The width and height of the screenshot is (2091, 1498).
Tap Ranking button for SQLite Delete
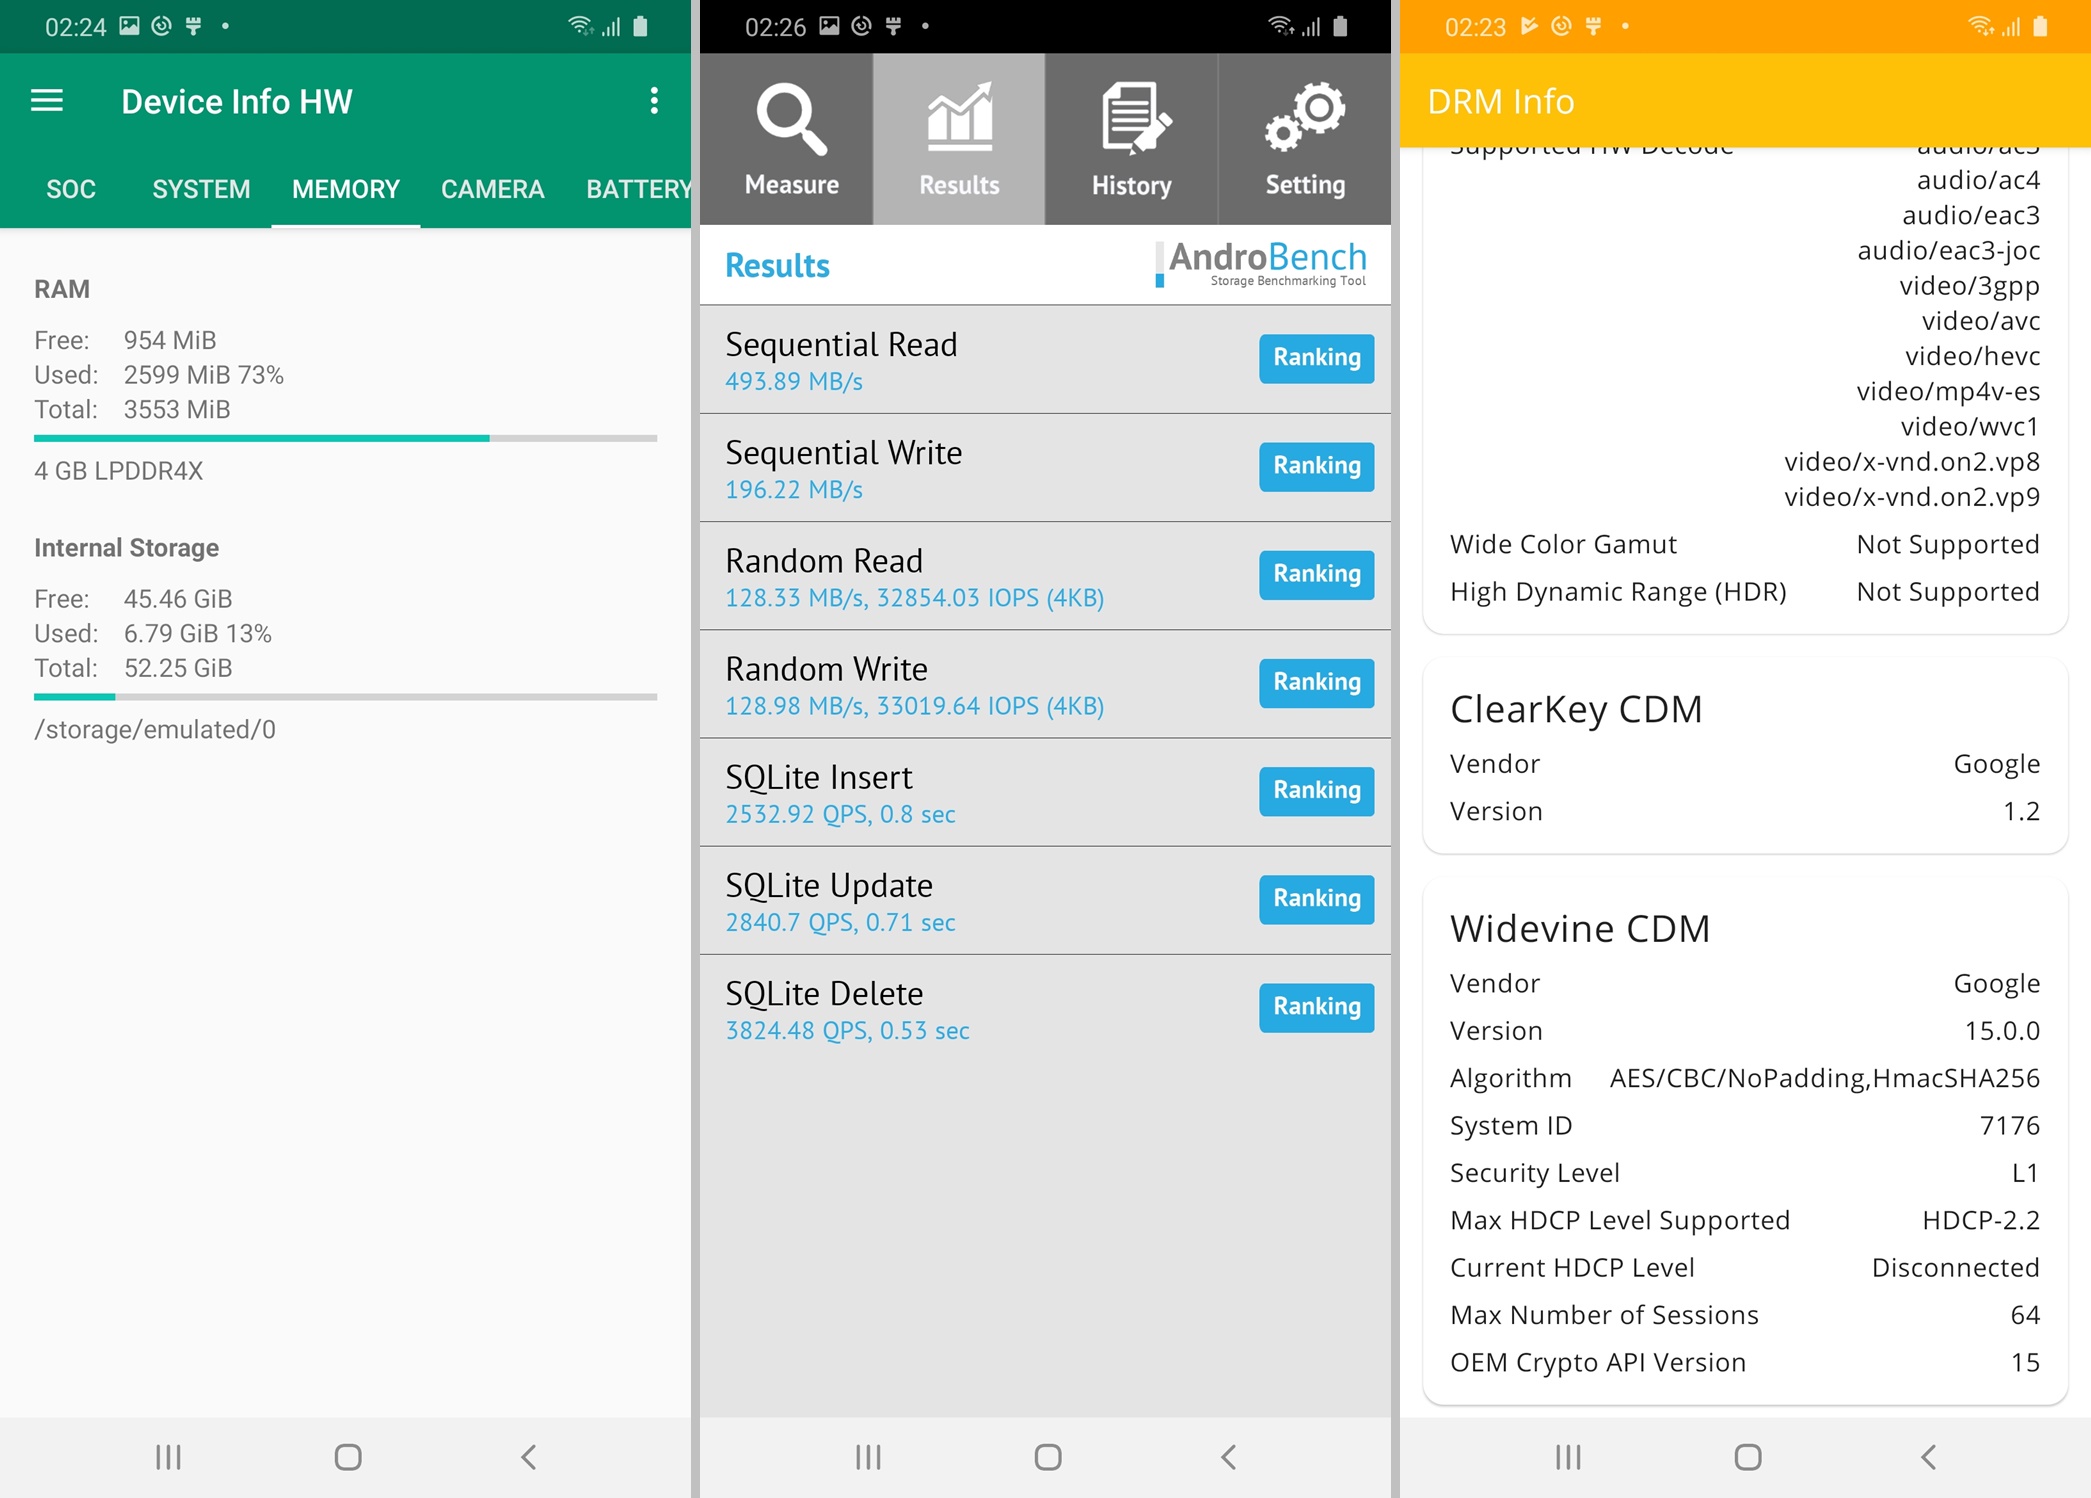pyautogui.click(x=1316, y=1007)
